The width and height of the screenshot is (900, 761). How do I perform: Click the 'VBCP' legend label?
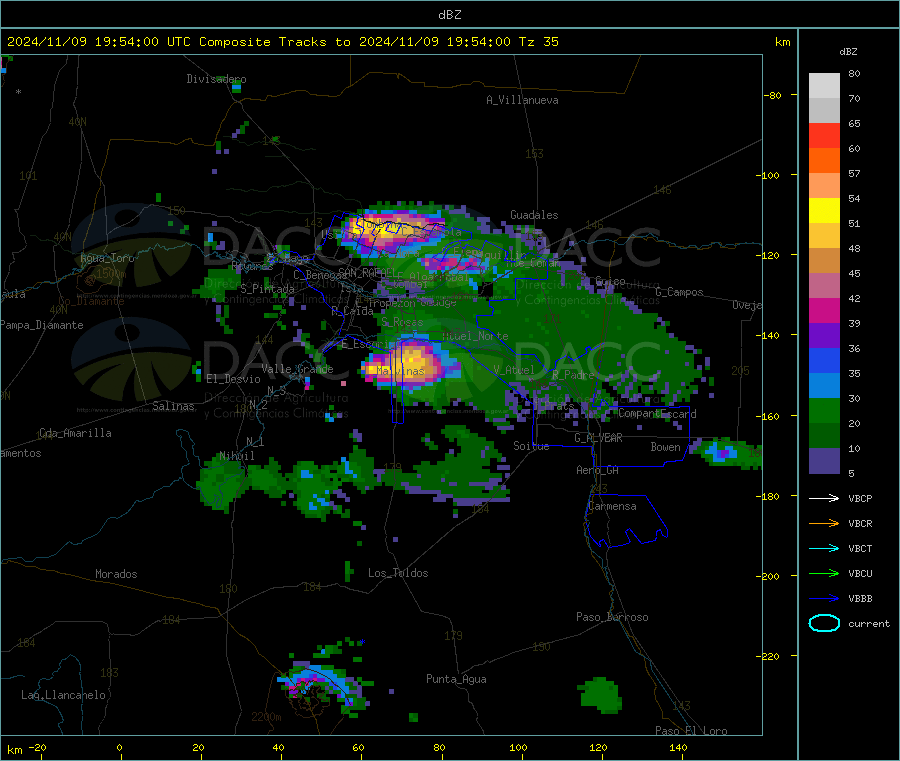(x=860, y=498)
